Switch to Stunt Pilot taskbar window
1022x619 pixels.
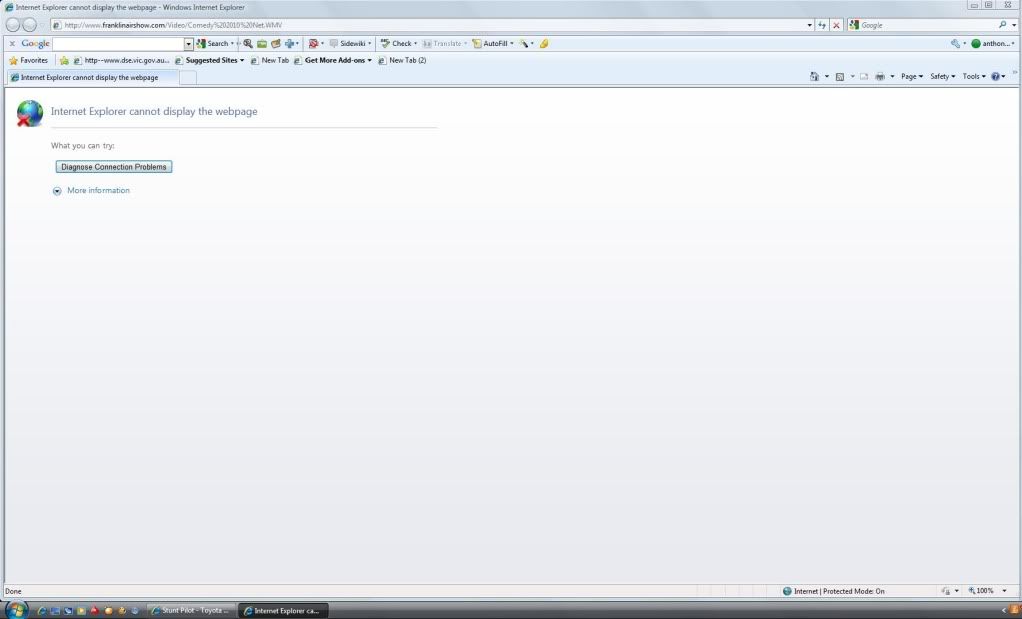coord(190,610)
